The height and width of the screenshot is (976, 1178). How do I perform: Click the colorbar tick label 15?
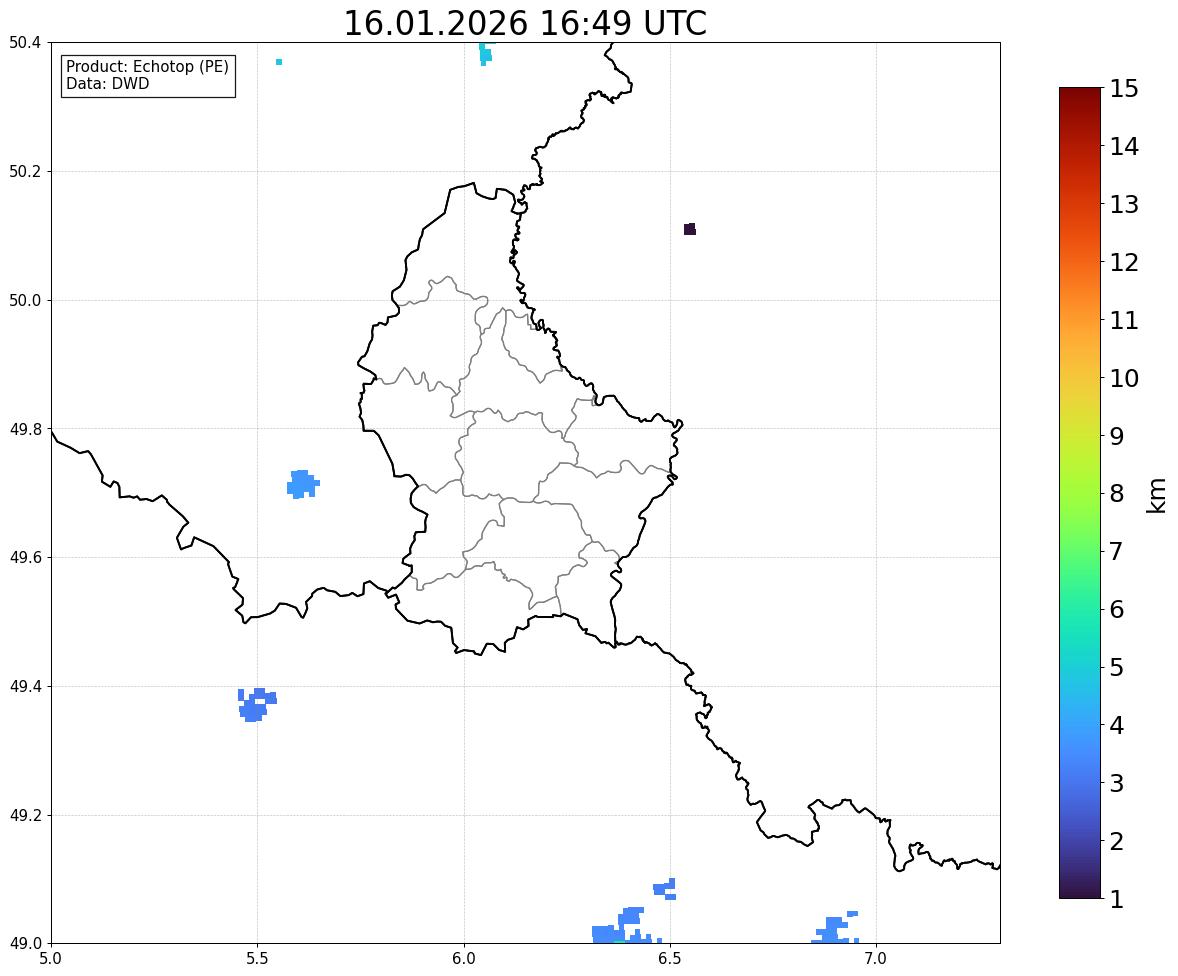(x=1124, y=89)
